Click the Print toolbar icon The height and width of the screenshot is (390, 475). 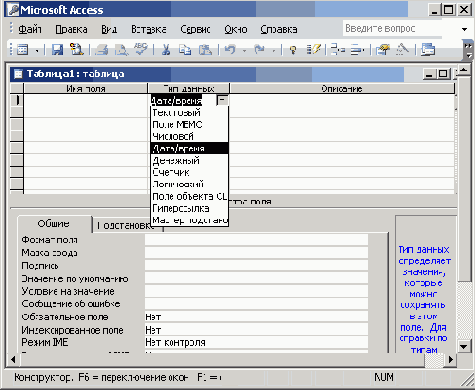[102, 50]
